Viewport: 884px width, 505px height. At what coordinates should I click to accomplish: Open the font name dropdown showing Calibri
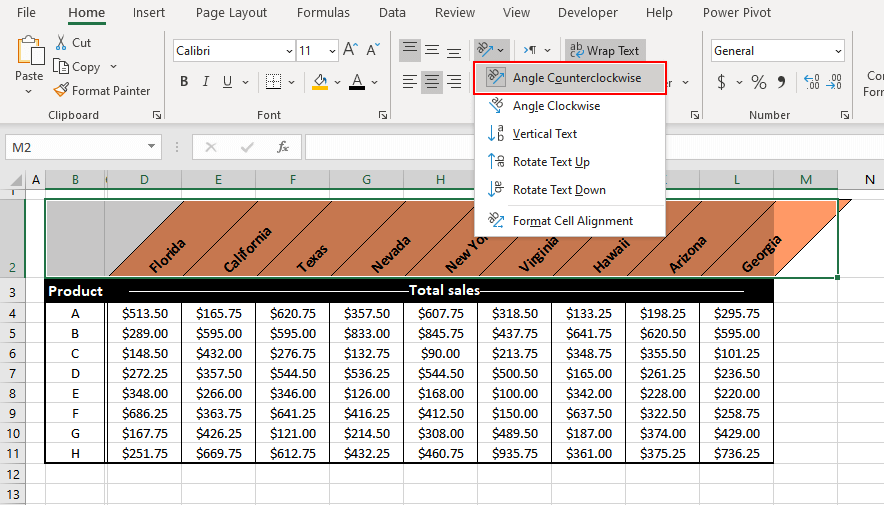point(289,51)
